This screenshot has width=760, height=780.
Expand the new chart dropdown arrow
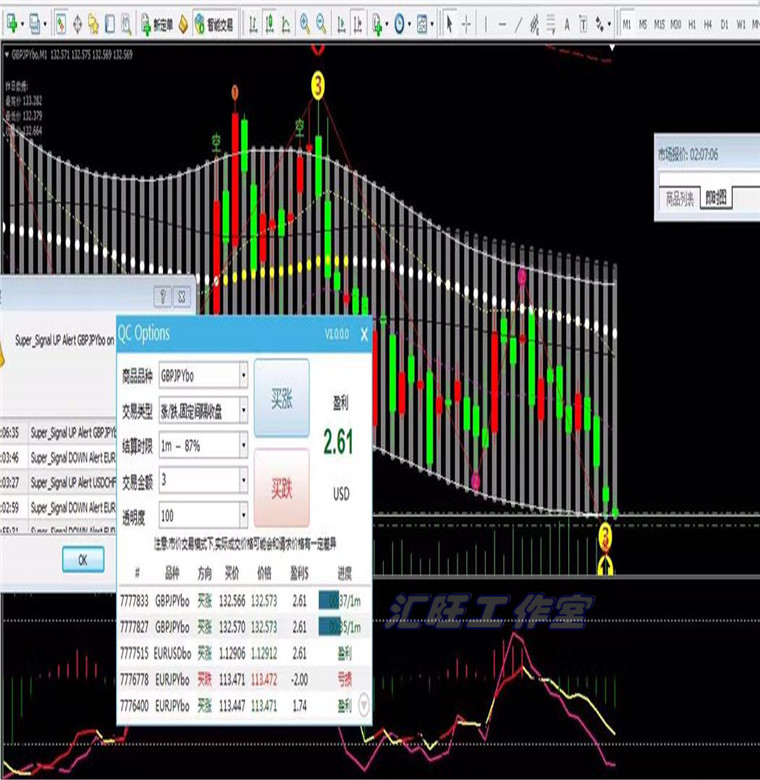[x=22, y=23]
